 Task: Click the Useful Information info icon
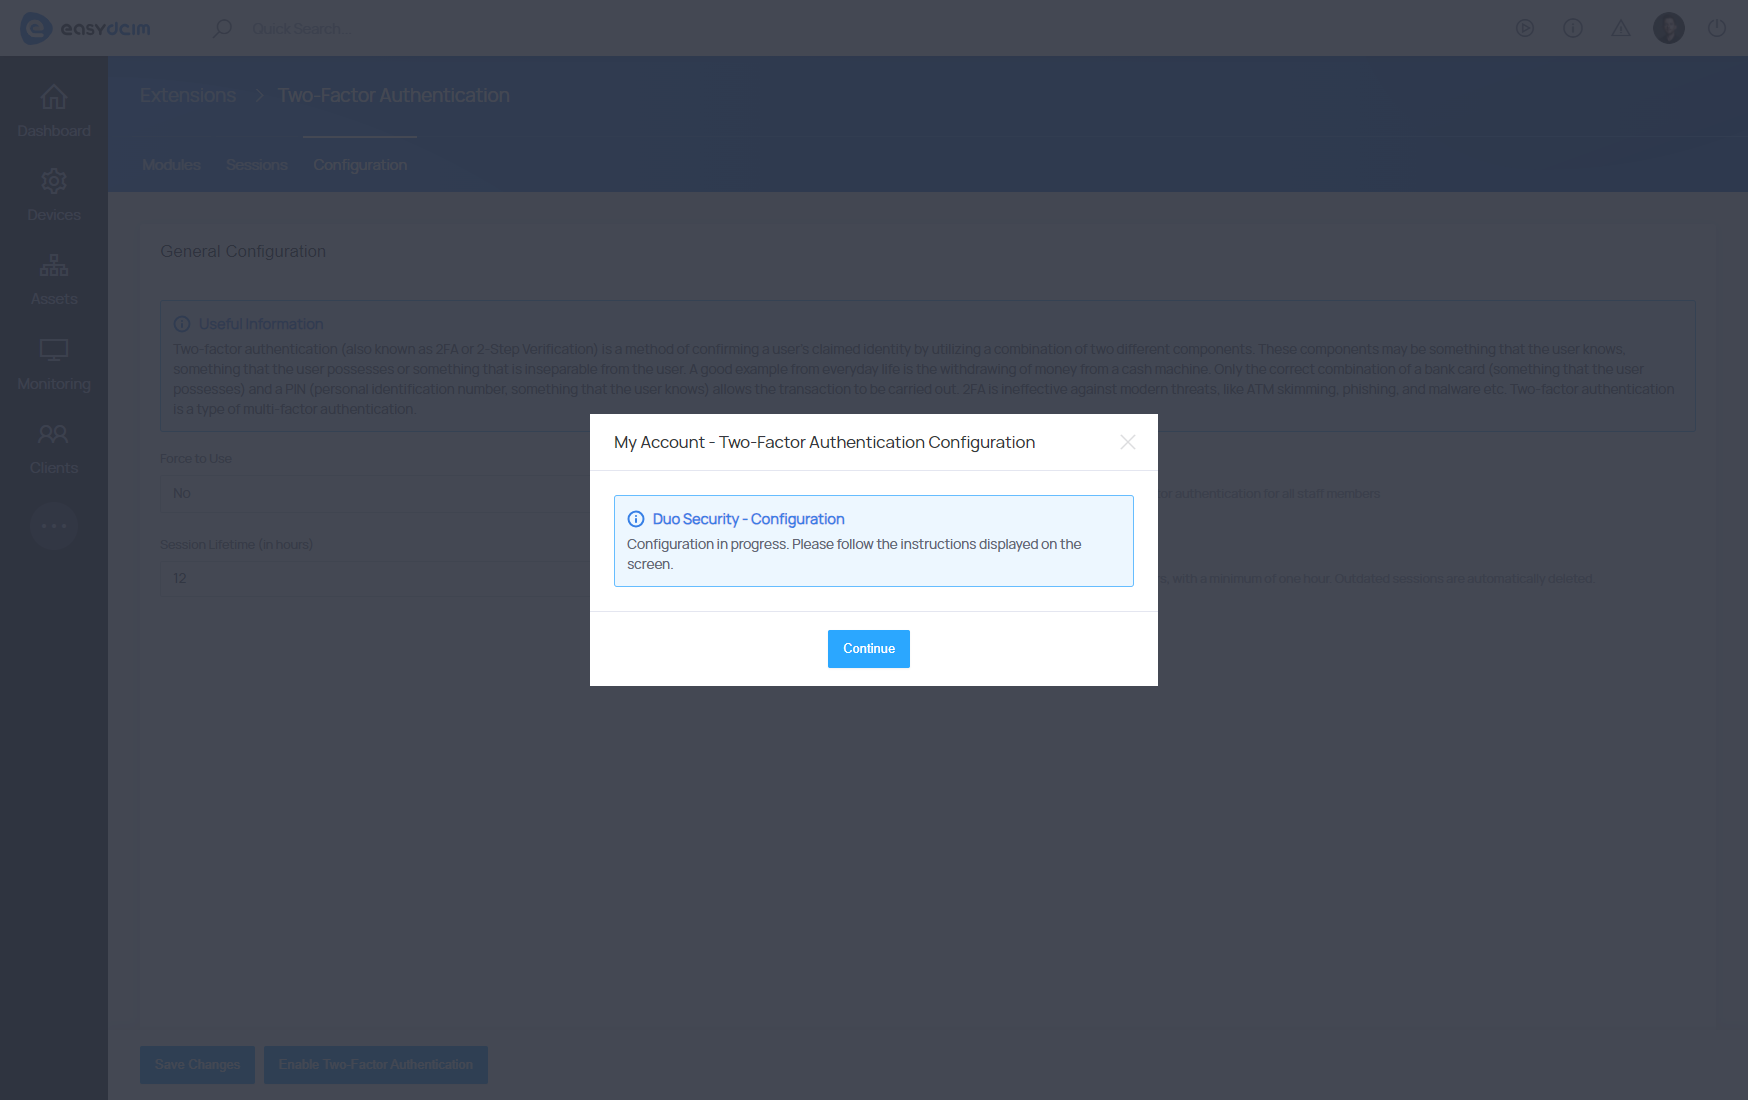[x=182, y=324]
